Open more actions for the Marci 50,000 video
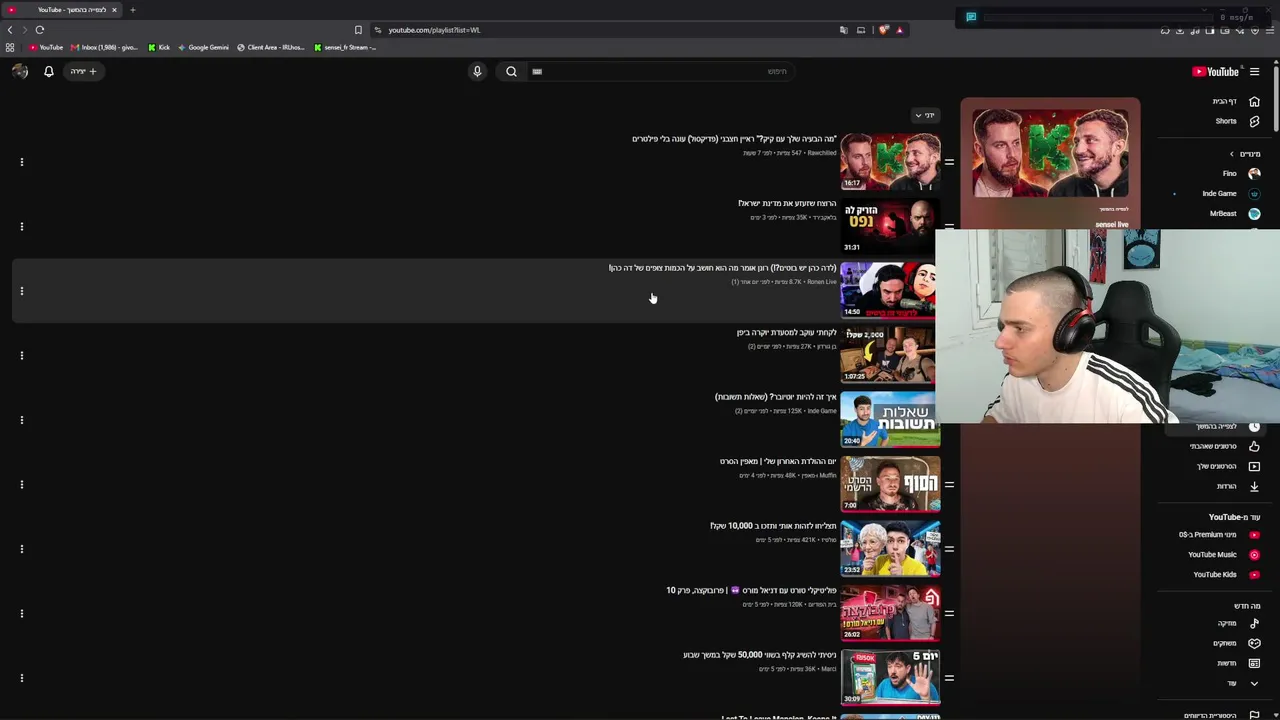 click(21, 678)
